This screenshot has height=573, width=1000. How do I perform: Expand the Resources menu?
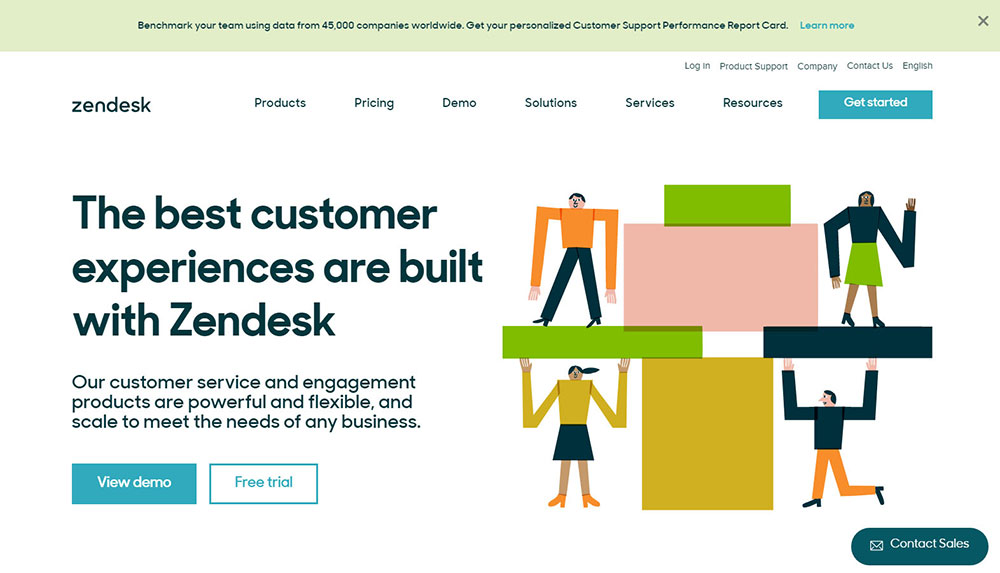(x=753, y=103)
